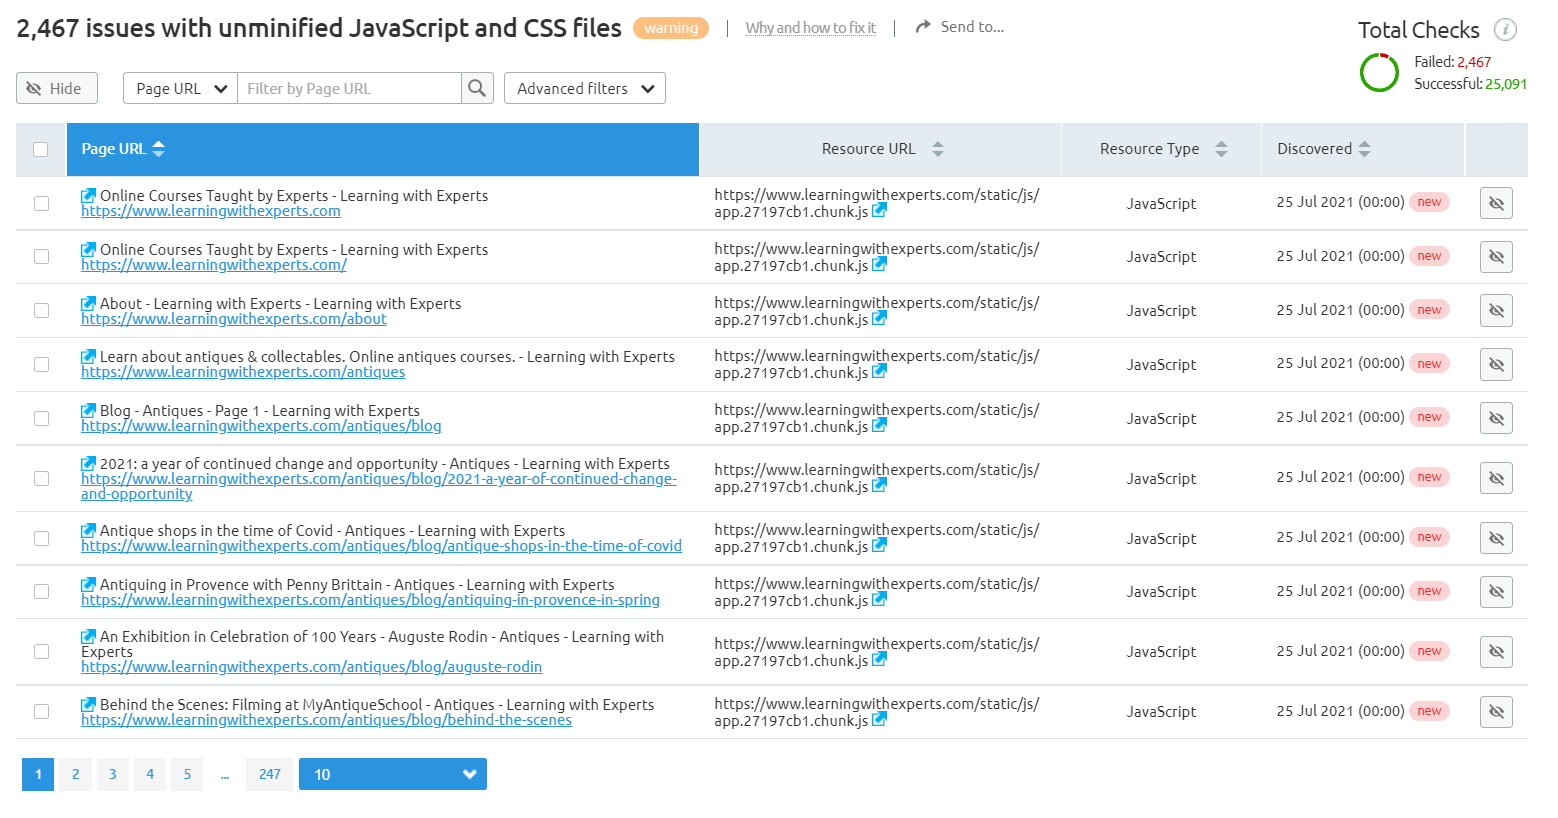The height and width of the screenshot is (818, 1558).
Task: Sort by Resource Type arrows
Action: [x=1221, y=149]
